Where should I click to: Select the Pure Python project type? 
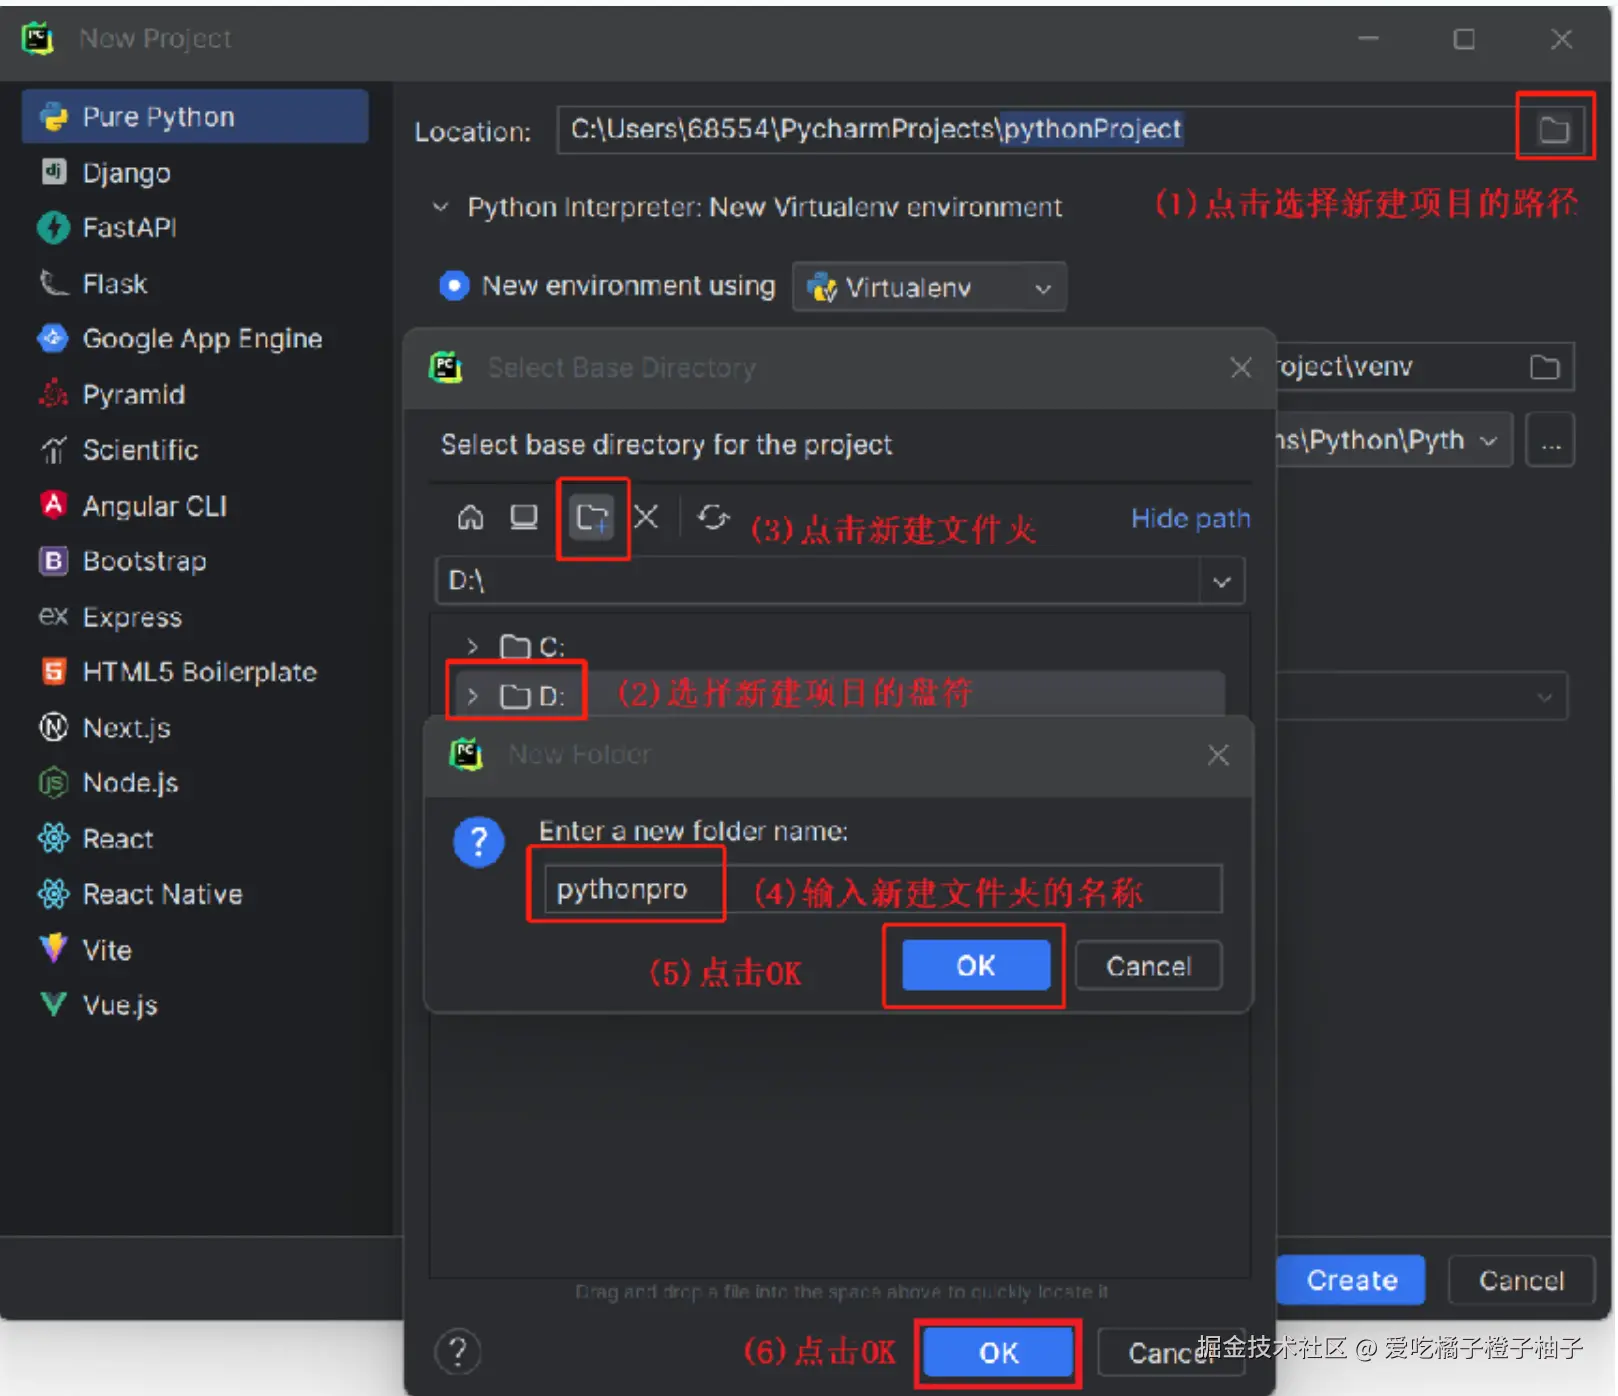(x=195, y=117)
